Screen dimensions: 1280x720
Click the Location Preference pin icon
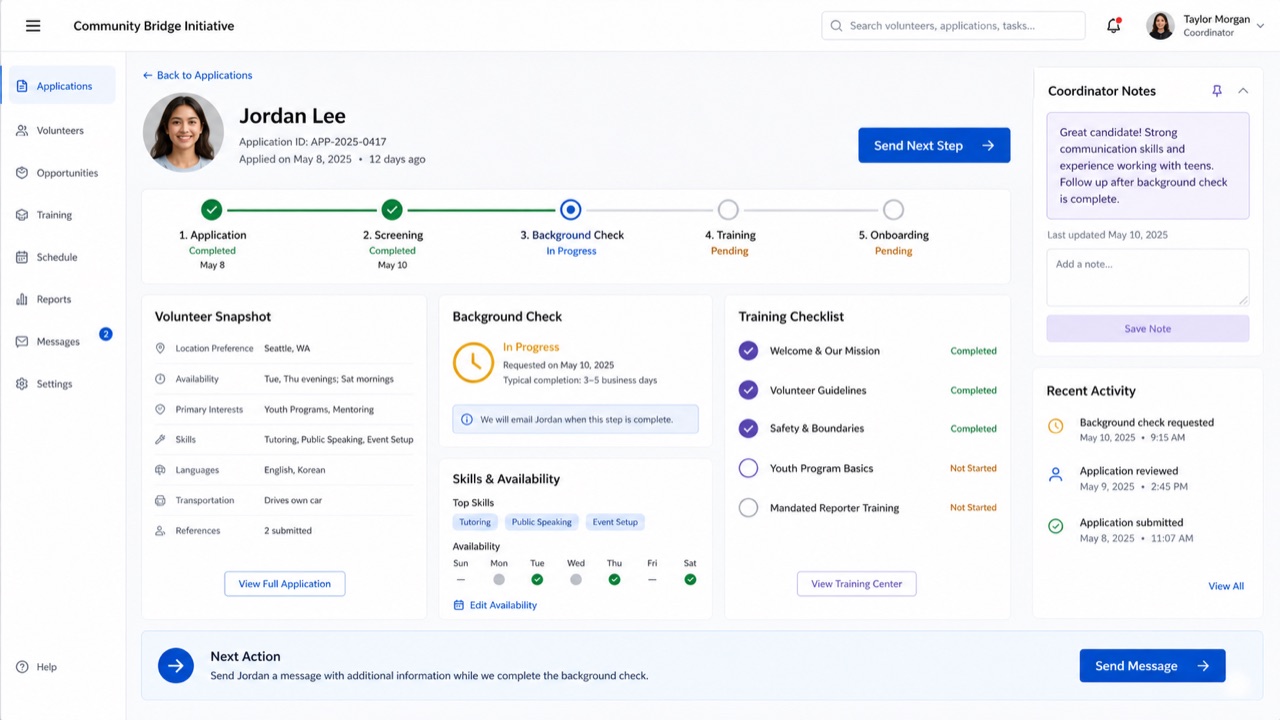(x=160, y=348)
